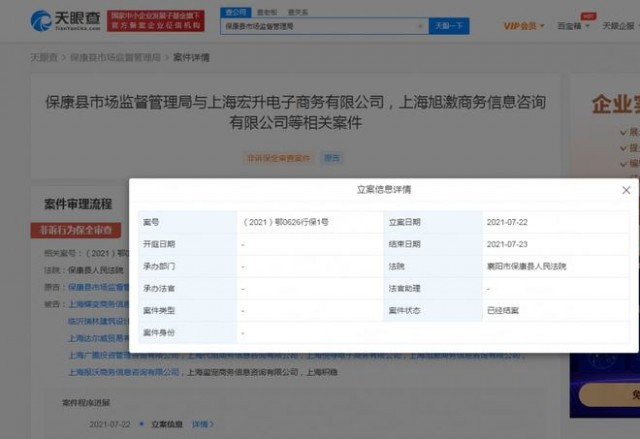
Task: Clear the search box with the x icon
Action: click(420, 26)
